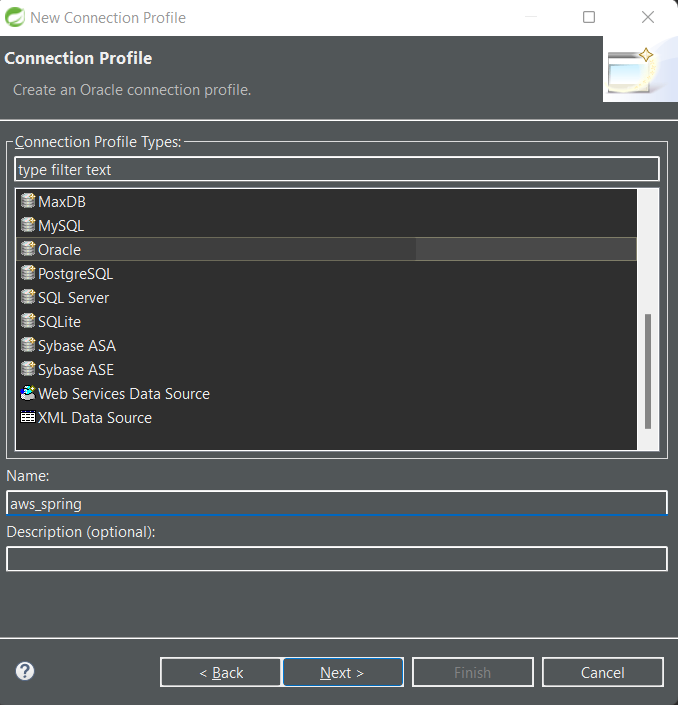Click the MaxDB database icon

(28, 201)
